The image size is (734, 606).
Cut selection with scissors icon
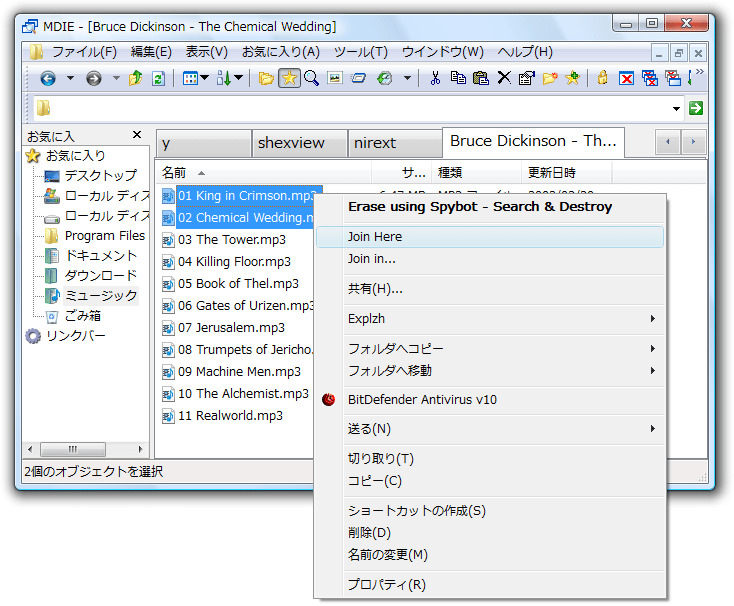coord(435,78)
